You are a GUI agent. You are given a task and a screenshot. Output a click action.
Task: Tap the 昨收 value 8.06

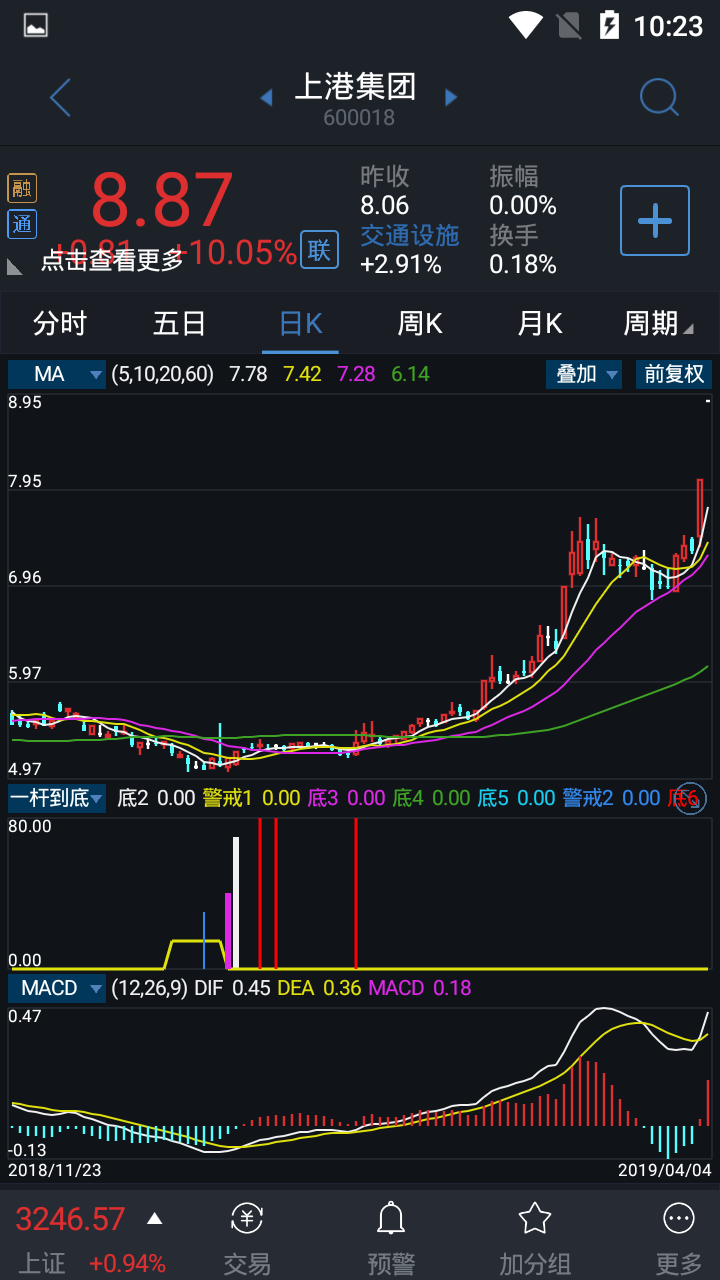pyautogui.click(x=385, y=206)
